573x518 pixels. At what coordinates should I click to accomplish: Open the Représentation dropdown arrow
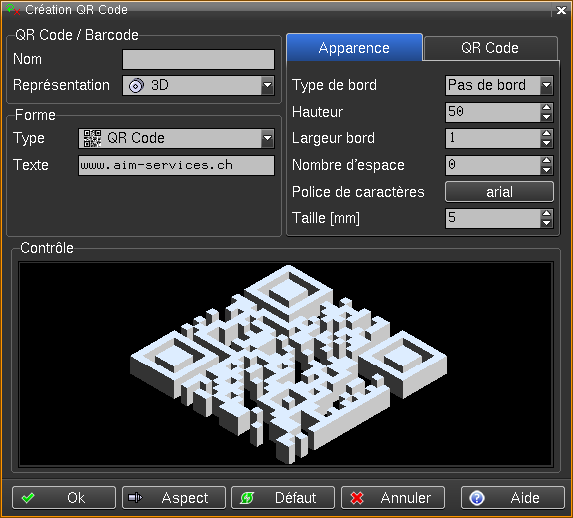click(267, 86)
